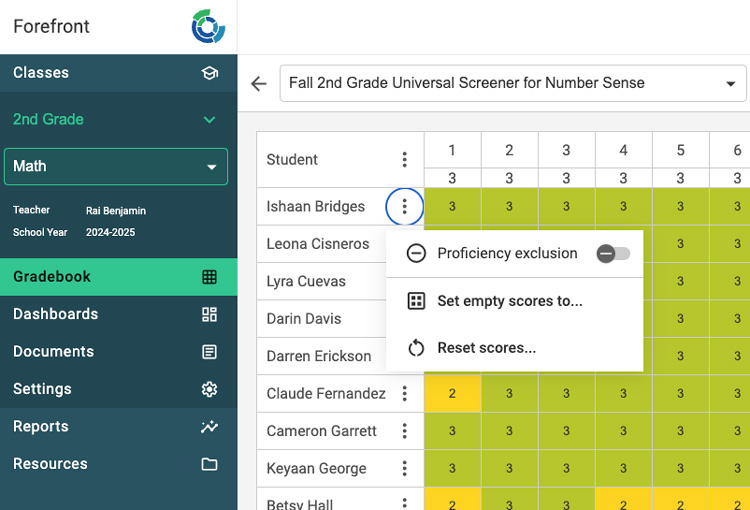The height and width of the screenshot is (510, 750).
Task: Choose Set empty scores to... option
Action: 515,301
